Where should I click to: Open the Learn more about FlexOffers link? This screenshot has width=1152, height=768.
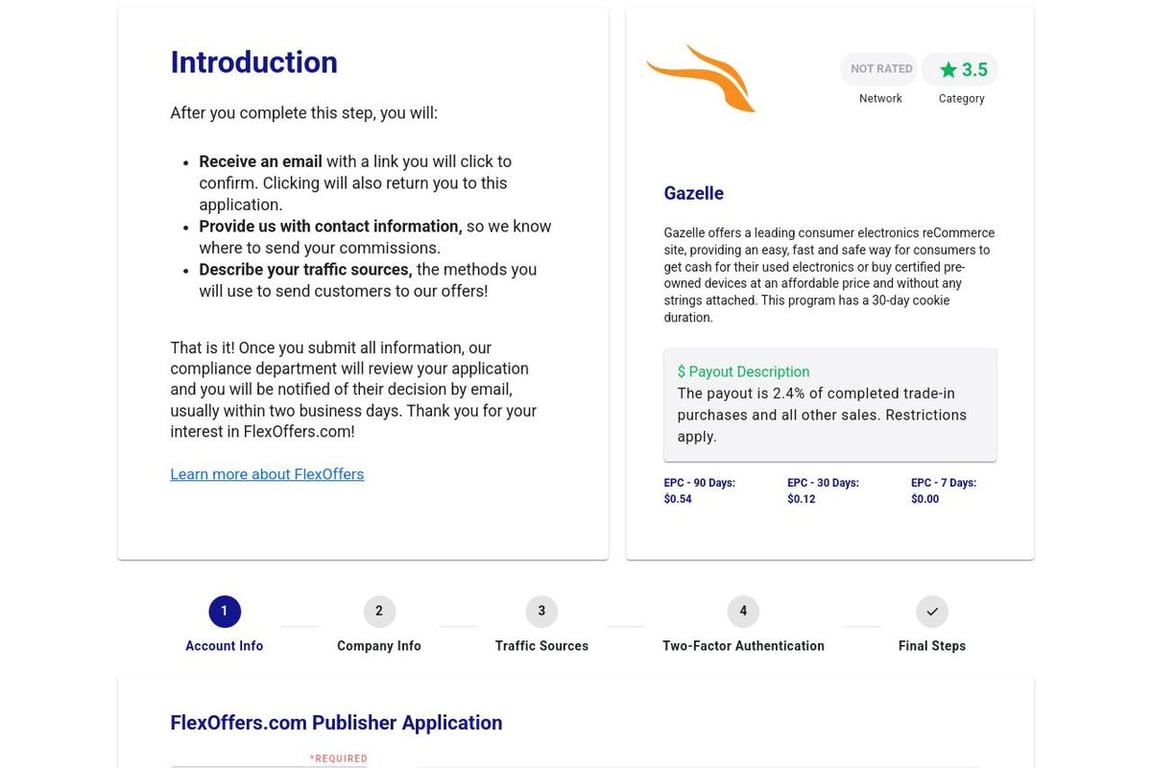[x=267, y=474]
